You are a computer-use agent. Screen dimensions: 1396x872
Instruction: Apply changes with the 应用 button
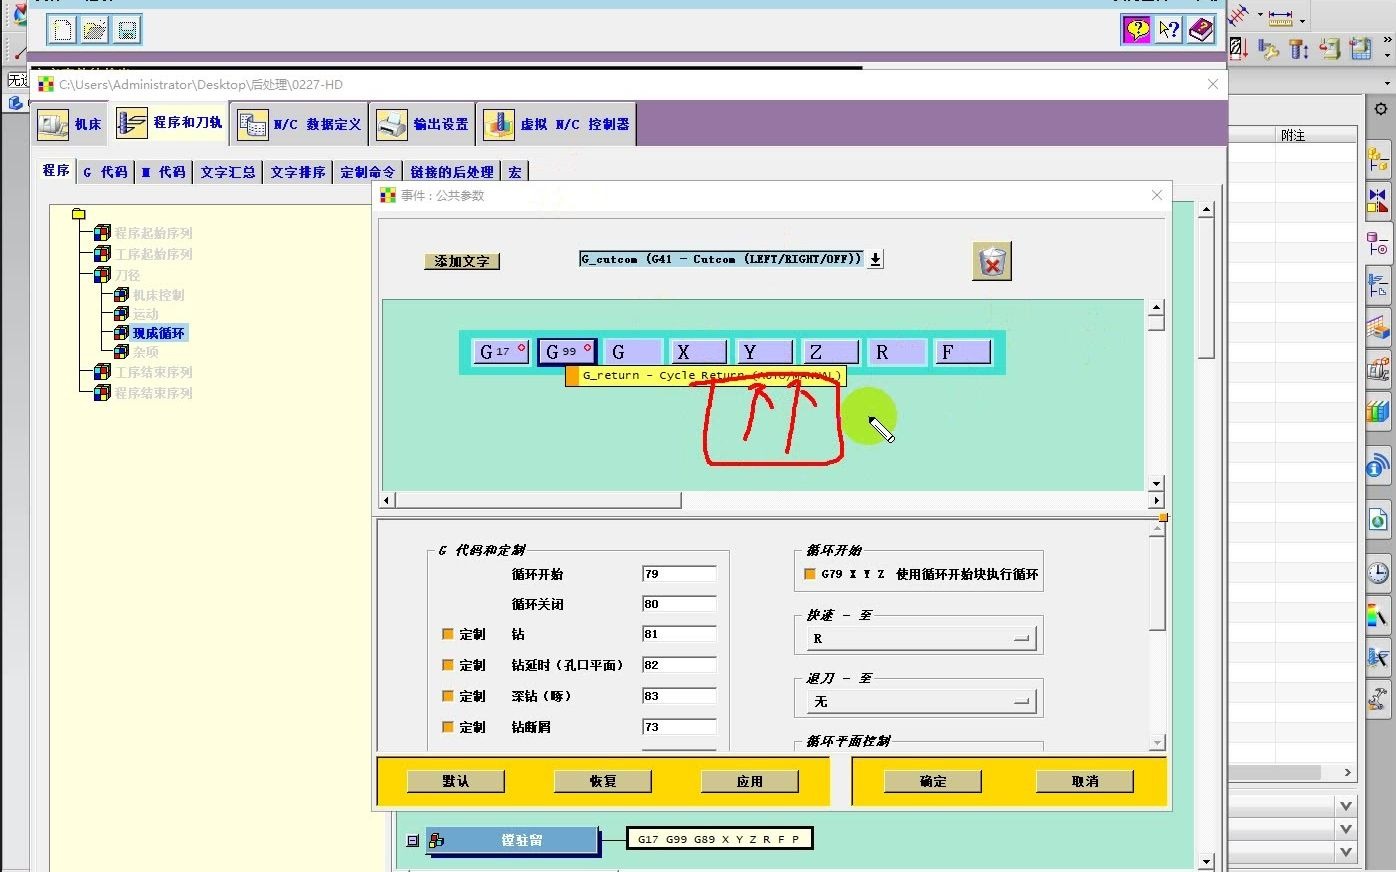[x=750, y=781]
